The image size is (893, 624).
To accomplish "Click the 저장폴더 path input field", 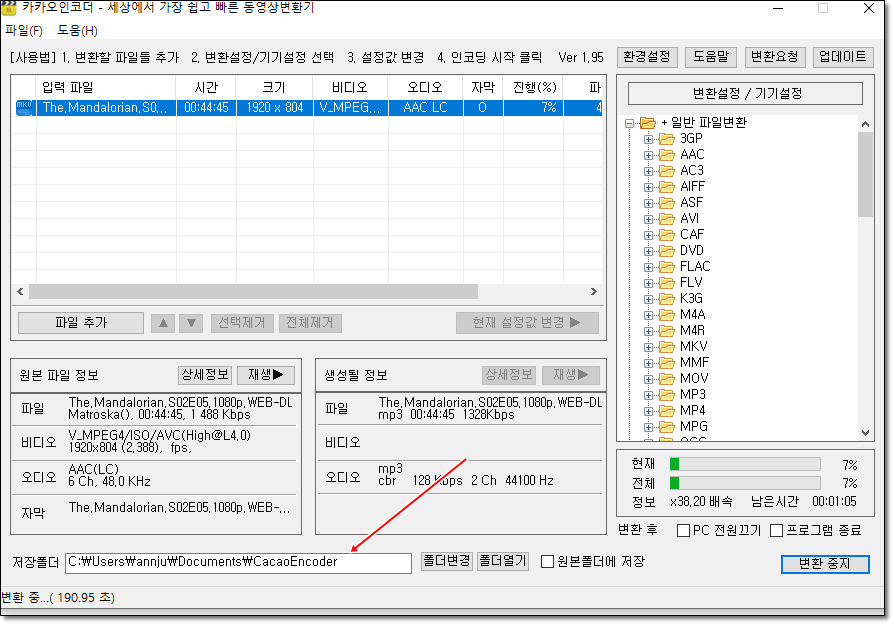I will [x=238, y=563].
